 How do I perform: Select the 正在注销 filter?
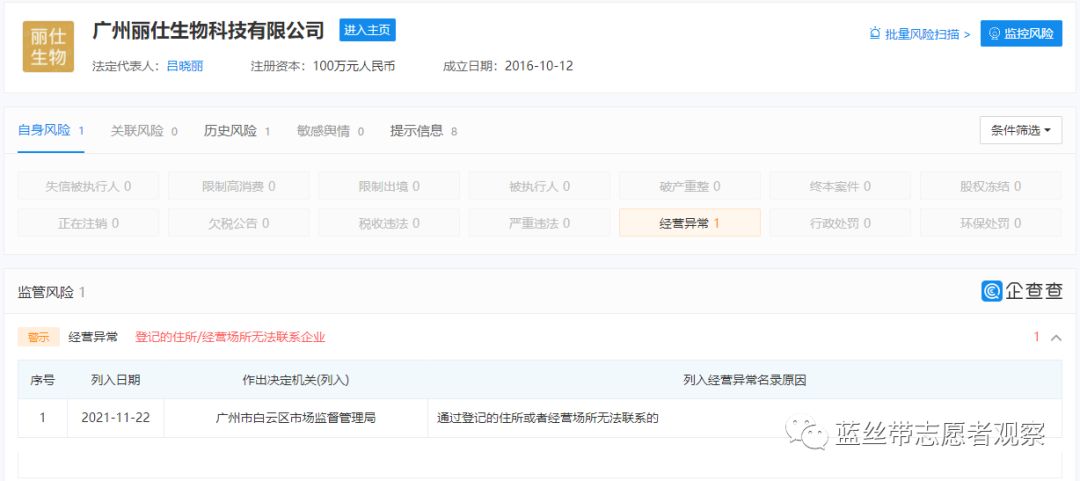tap(88, 223)
